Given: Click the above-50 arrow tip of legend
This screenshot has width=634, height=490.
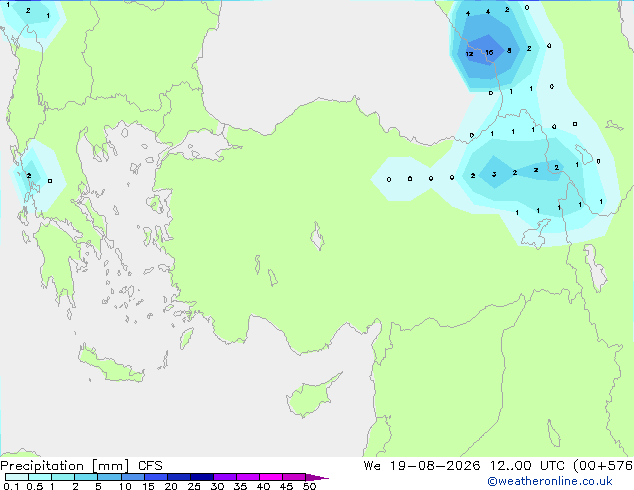Looking at the screenshot, I should pyautogui.click(x=317, y=477).
